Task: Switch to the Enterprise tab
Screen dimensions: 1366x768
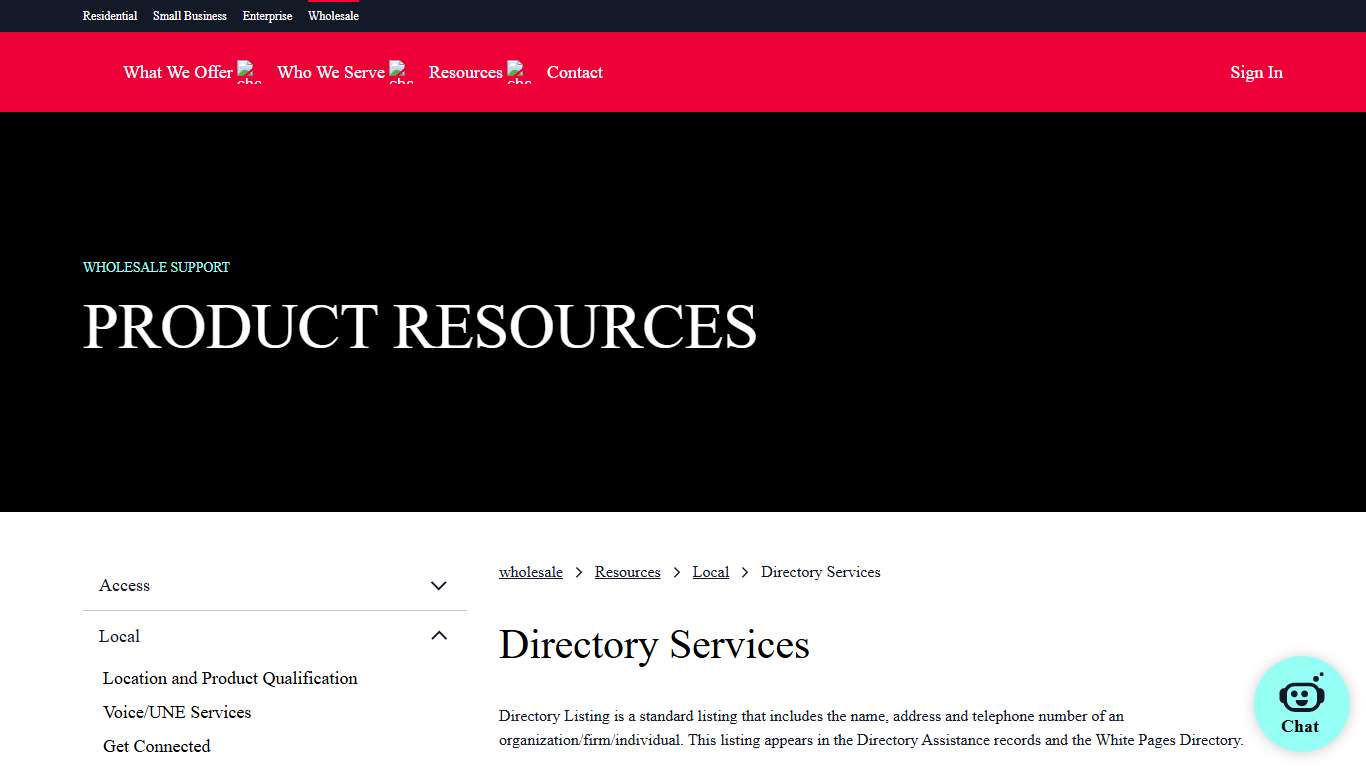Action: coord(267,16)
